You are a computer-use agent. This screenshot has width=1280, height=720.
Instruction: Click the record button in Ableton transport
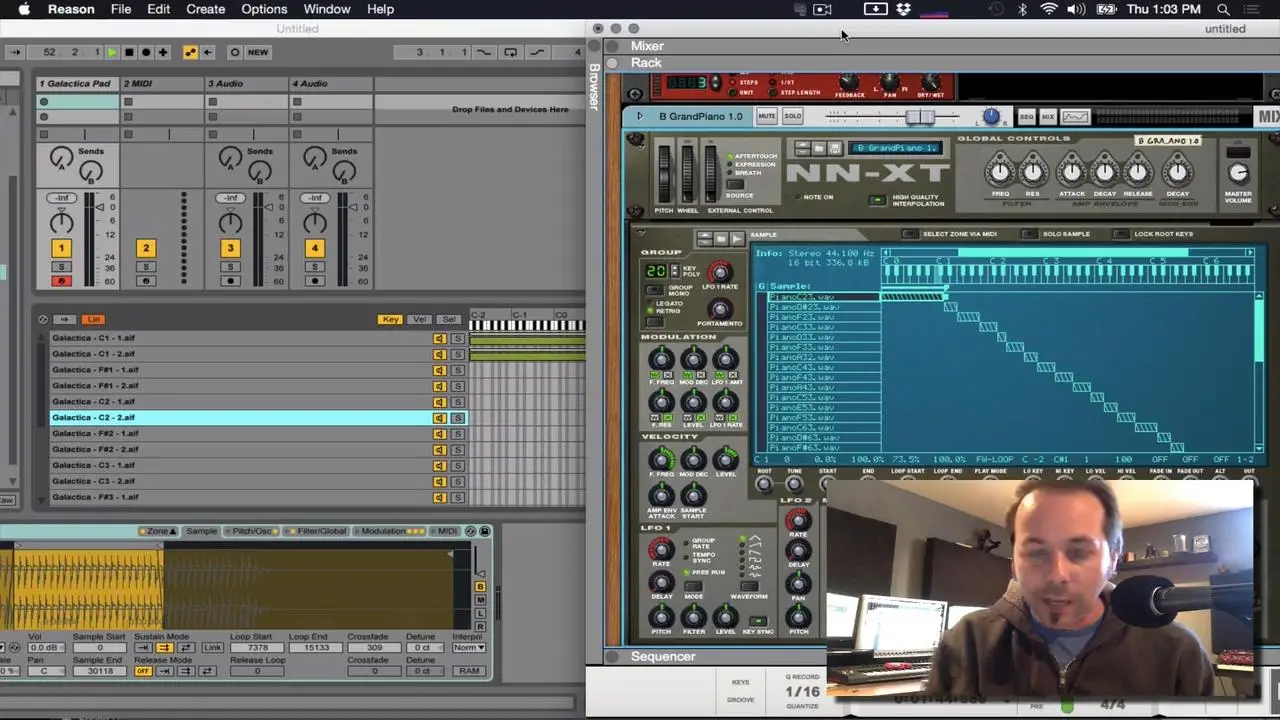[x=146, y=52]
